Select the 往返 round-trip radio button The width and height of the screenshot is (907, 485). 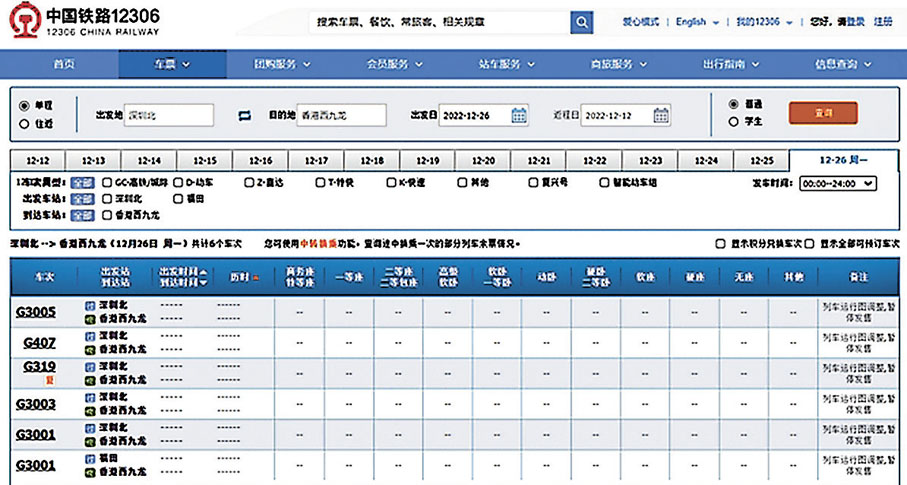coord(24,124)
